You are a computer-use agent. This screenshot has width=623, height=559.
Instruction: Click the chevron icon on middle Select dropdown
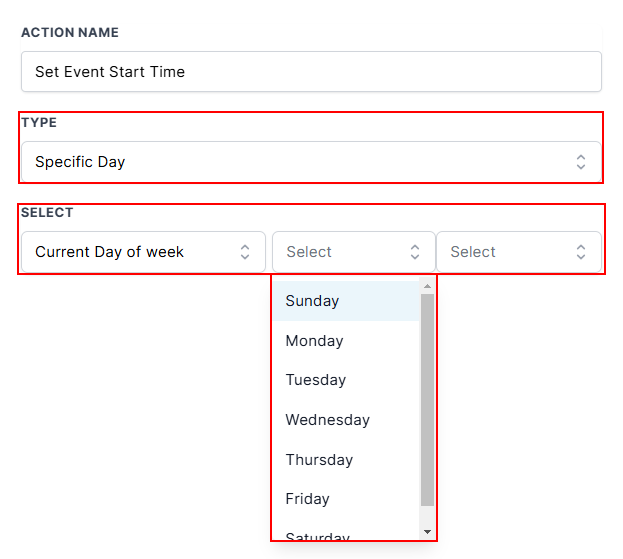click(x=415, y=252)
